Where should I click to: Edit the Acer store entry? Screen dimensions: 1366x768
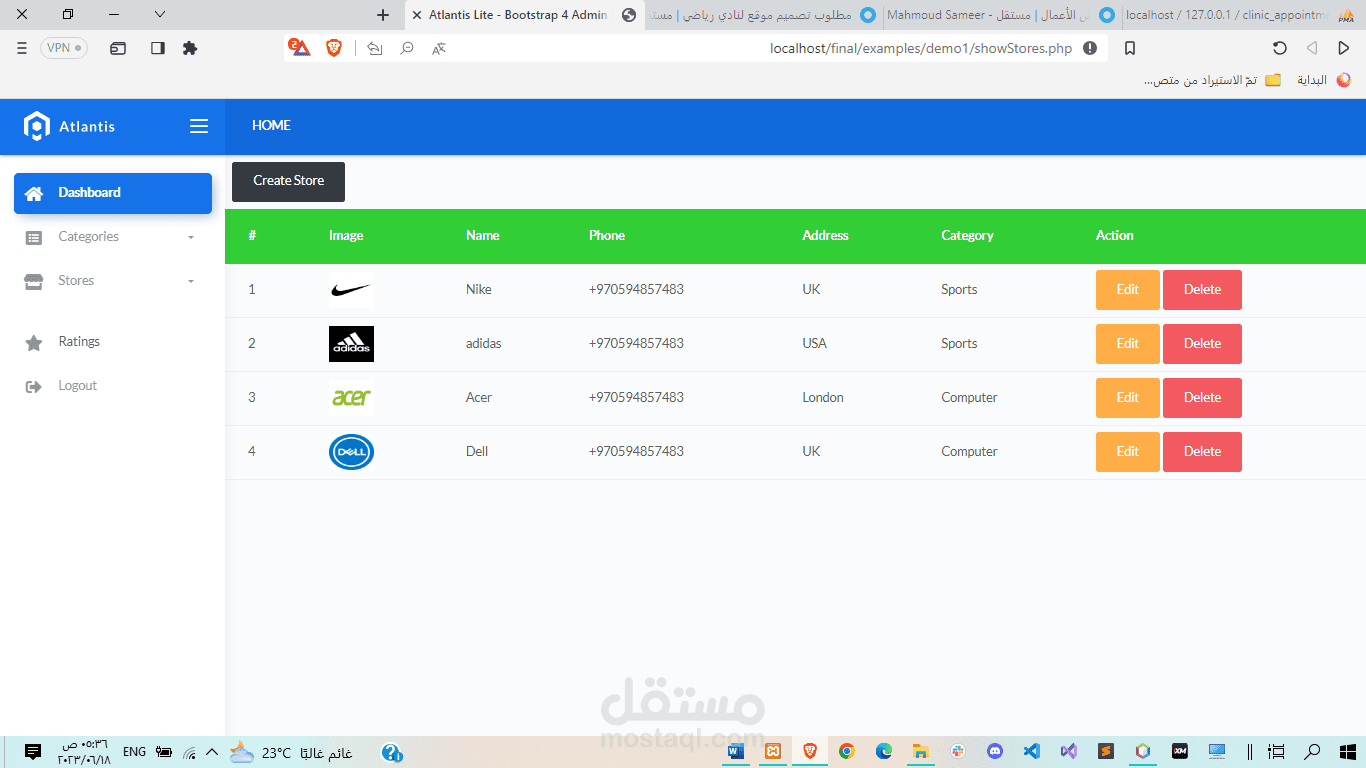[1127, 398]
